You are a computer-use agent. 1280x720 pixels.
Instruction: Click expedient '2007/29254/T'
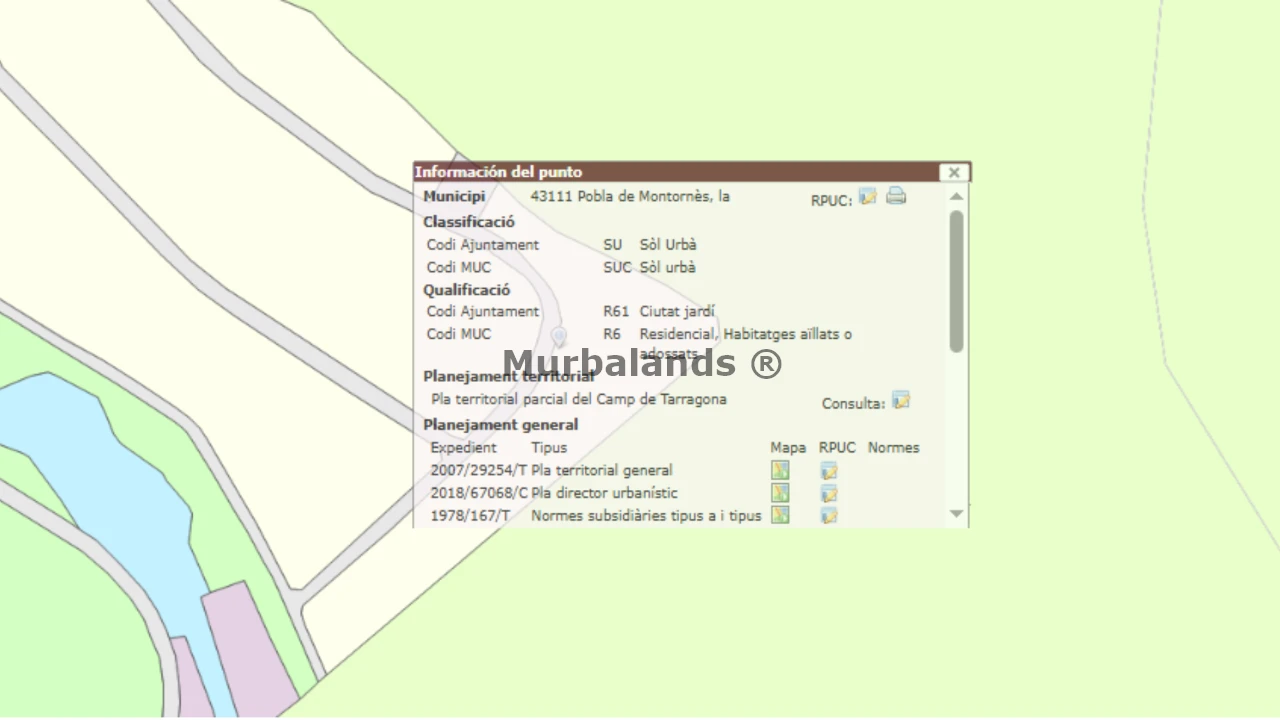click(479, 470)
